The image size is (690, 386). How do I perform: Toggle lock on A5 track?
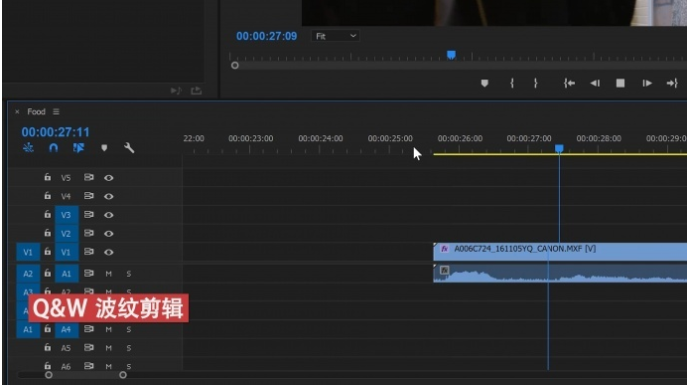tap(48, 347)
